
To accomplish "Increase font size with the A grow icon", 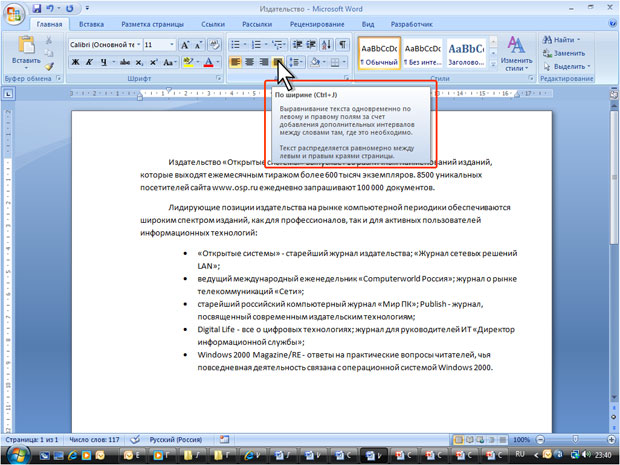I will click(185, 45).
